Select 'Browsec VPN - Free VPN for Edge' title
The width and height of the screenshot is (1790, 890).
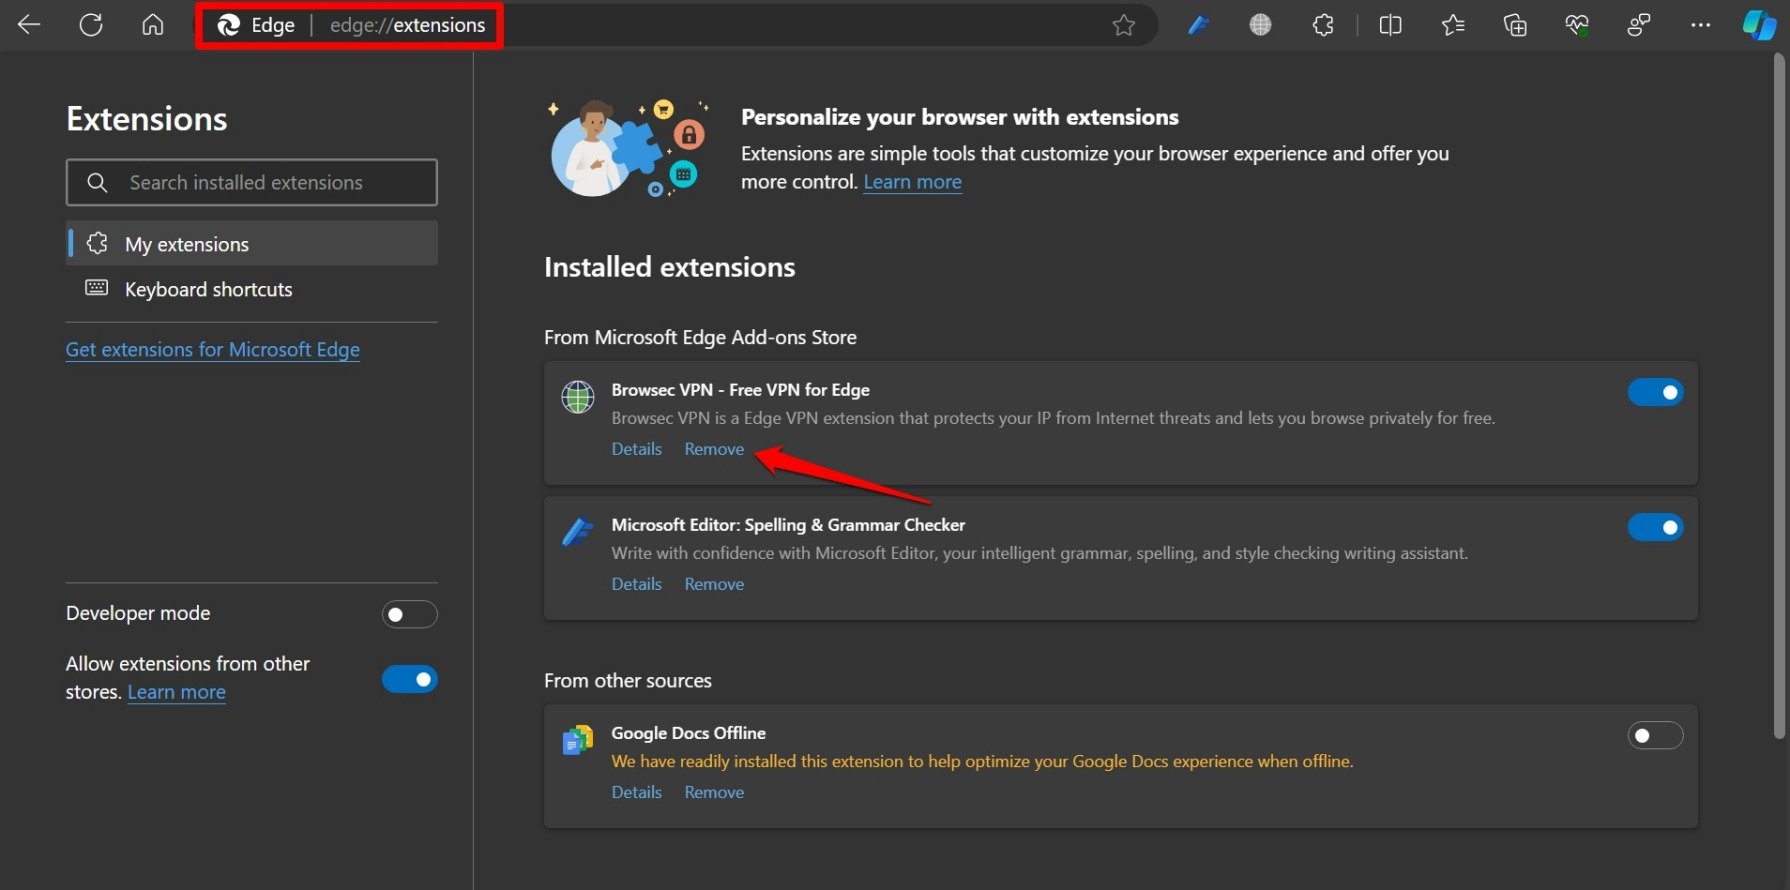(x=741, y=390)
